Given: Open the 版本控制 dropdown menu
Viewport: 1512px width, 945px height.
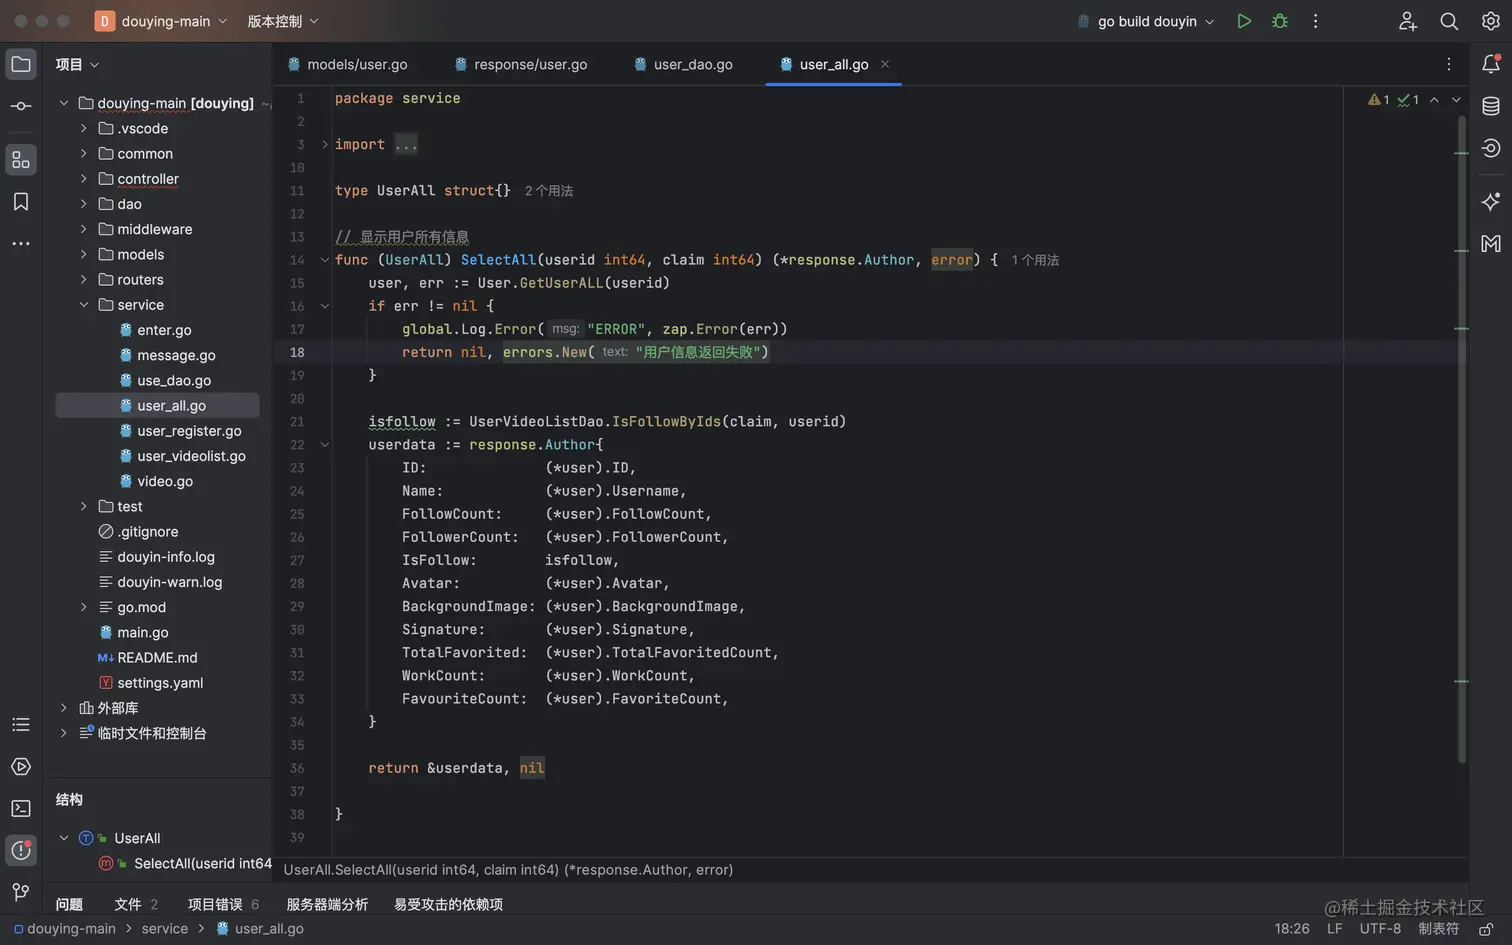Looking at the screenshot, I should [x=283, y=21].
